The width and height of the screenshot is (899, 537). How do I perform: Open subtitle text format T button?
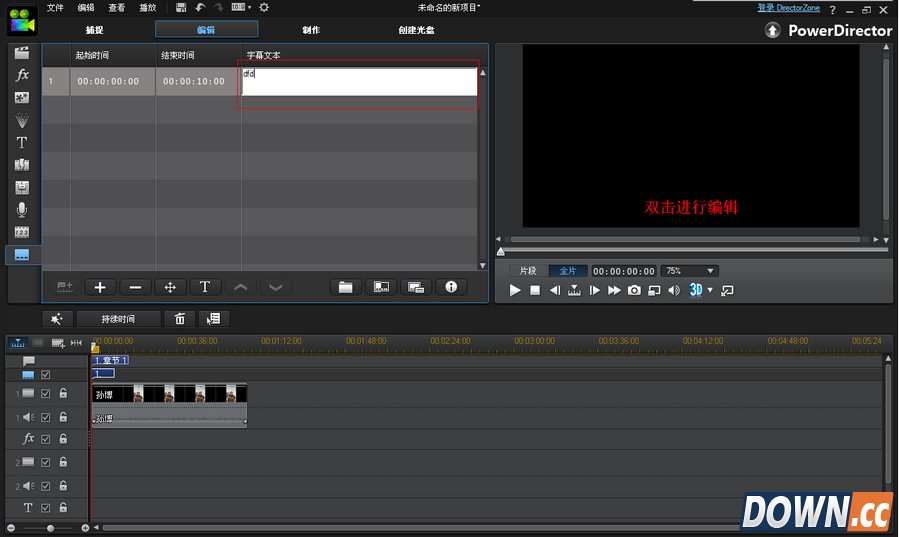tap(205, 287)
